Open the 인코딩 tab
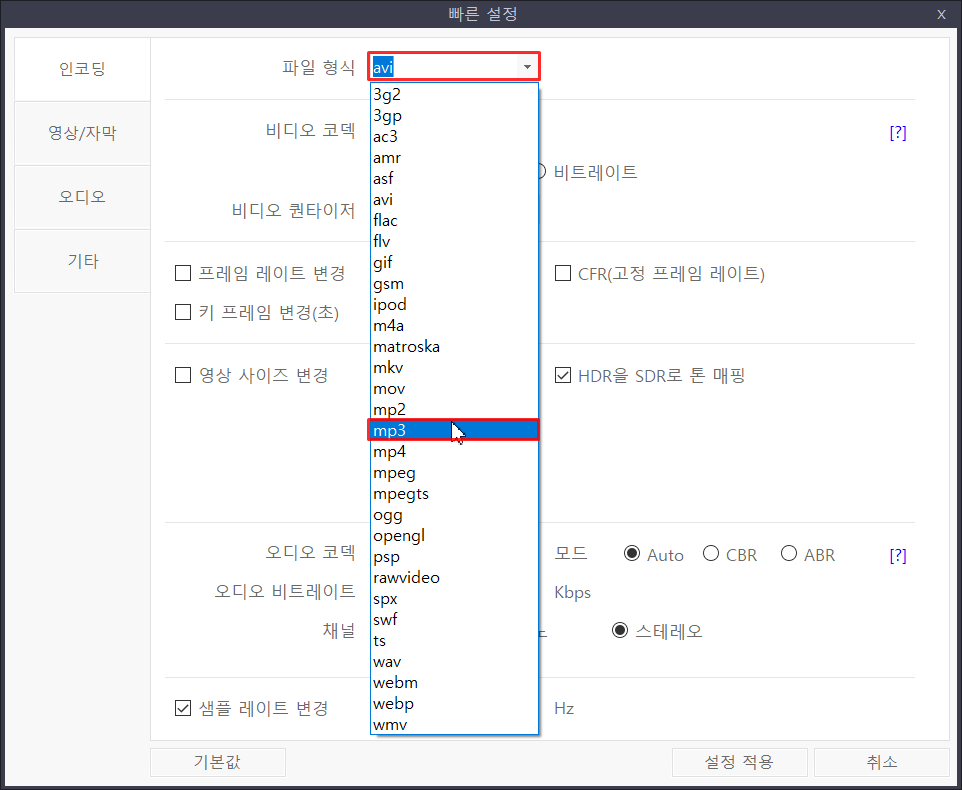The width and height of the screenshot is (962, 790). 82,69
